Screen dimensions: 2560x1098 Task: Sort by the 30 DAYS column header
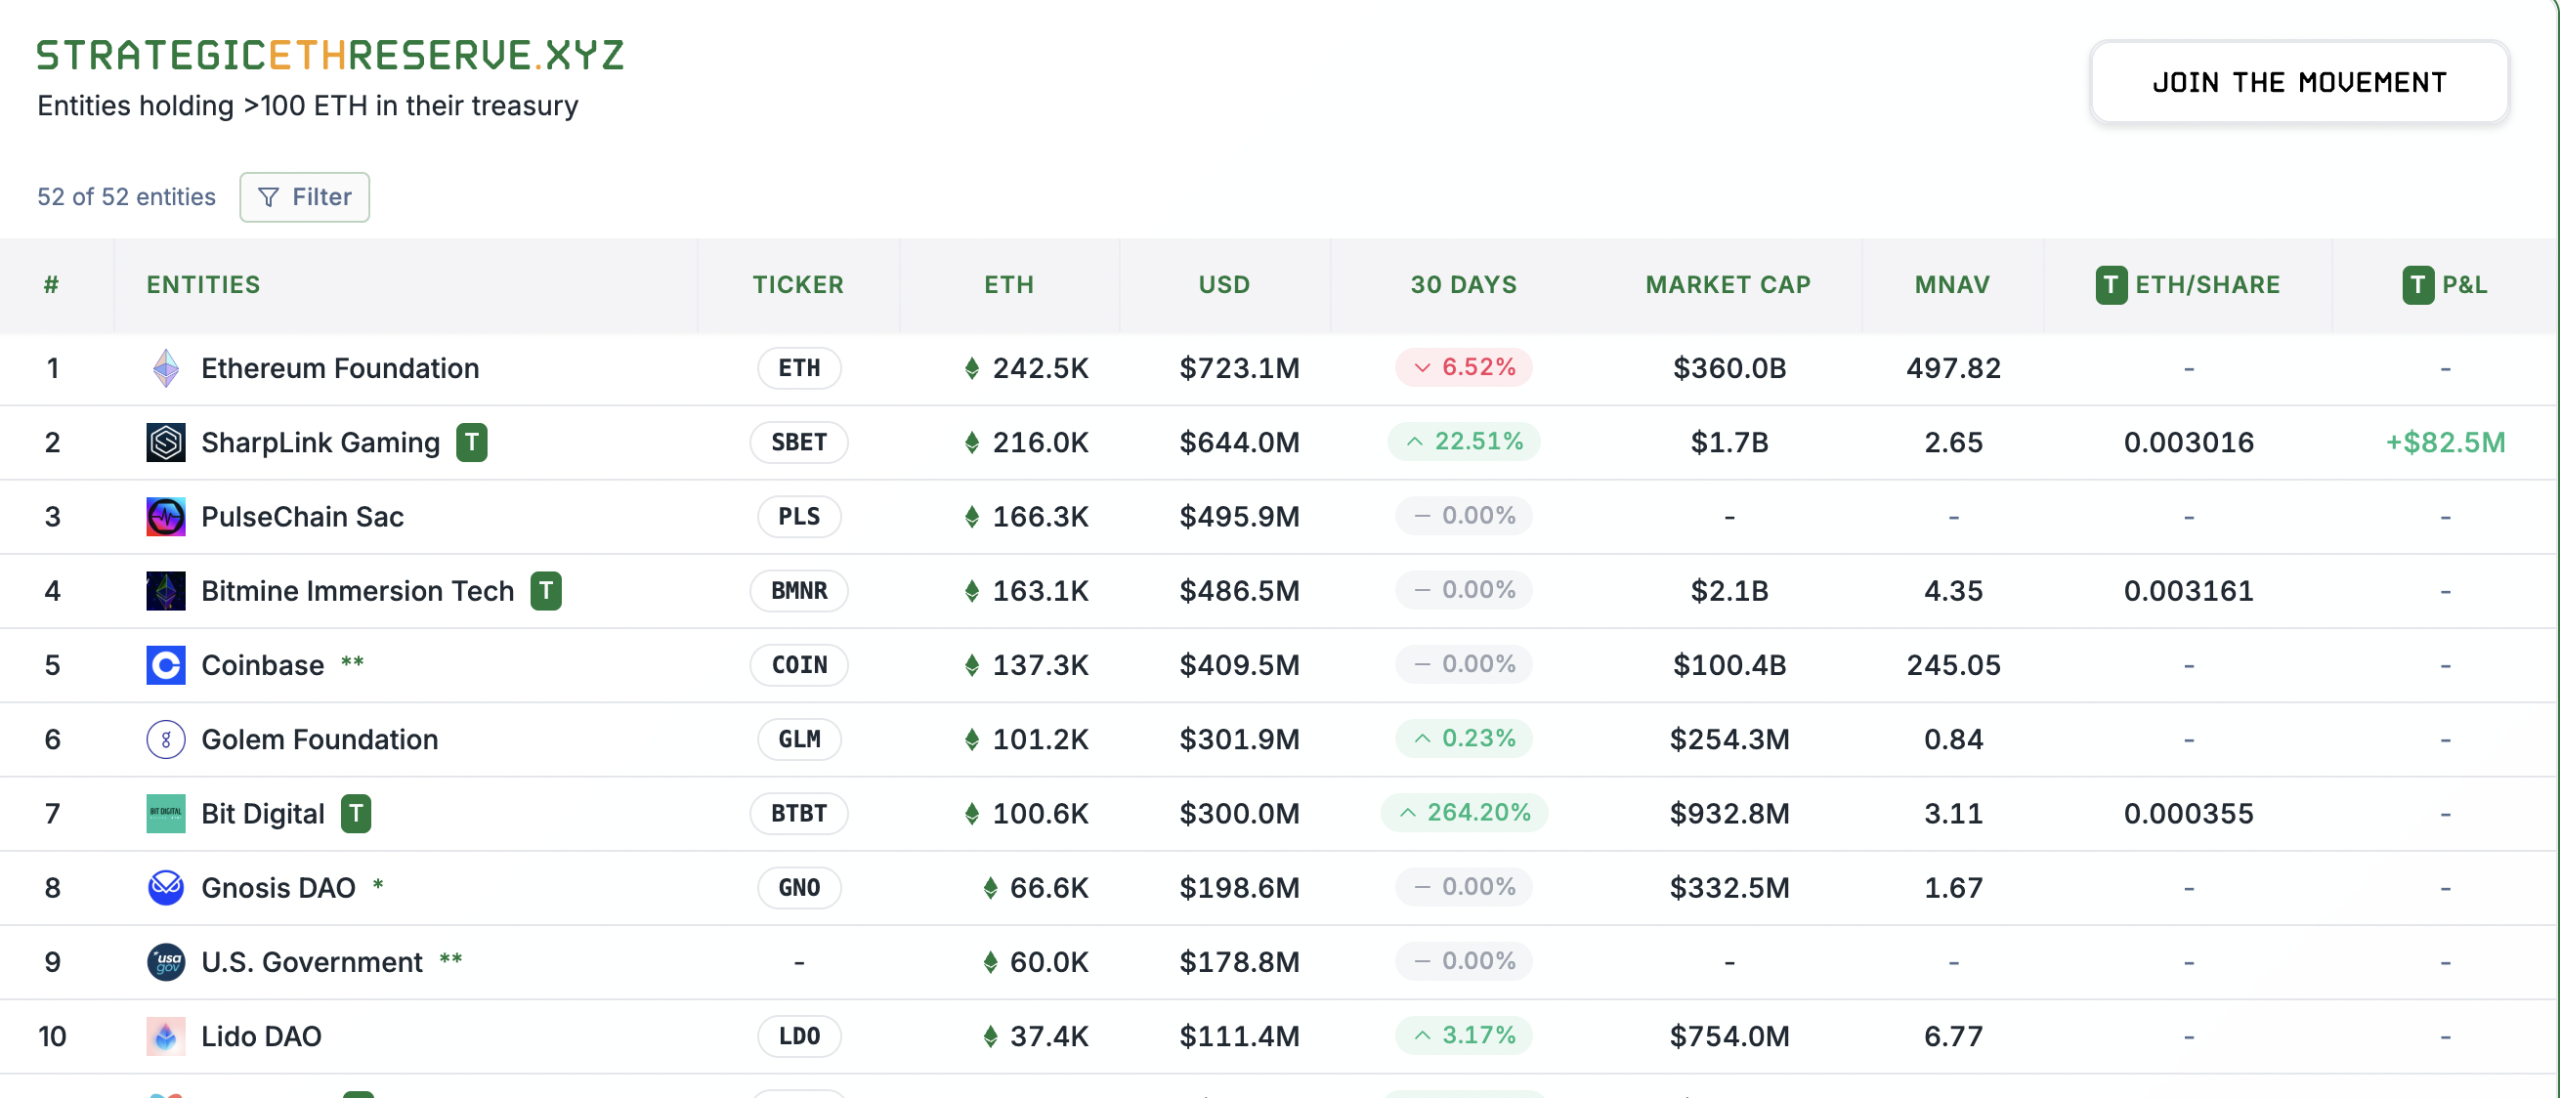point(1463,285)
